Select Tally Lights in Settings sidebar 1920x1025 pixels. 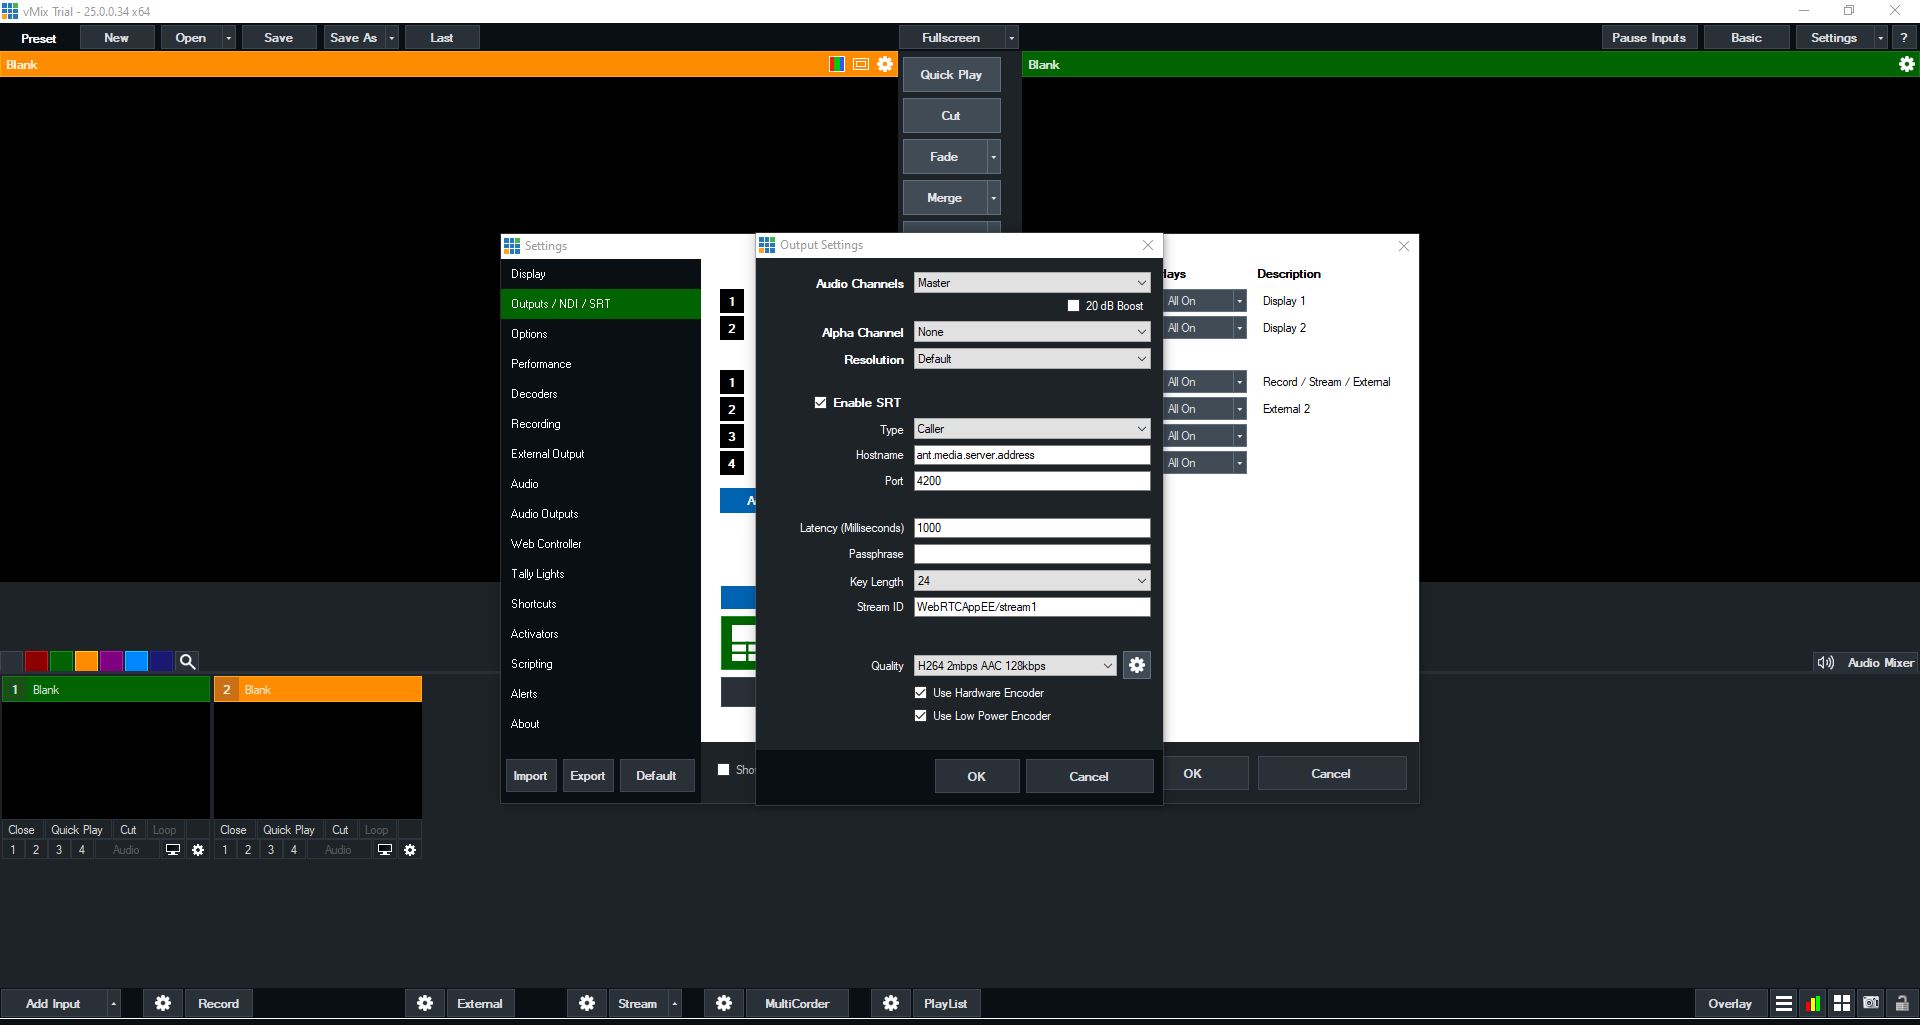[600, 574]
